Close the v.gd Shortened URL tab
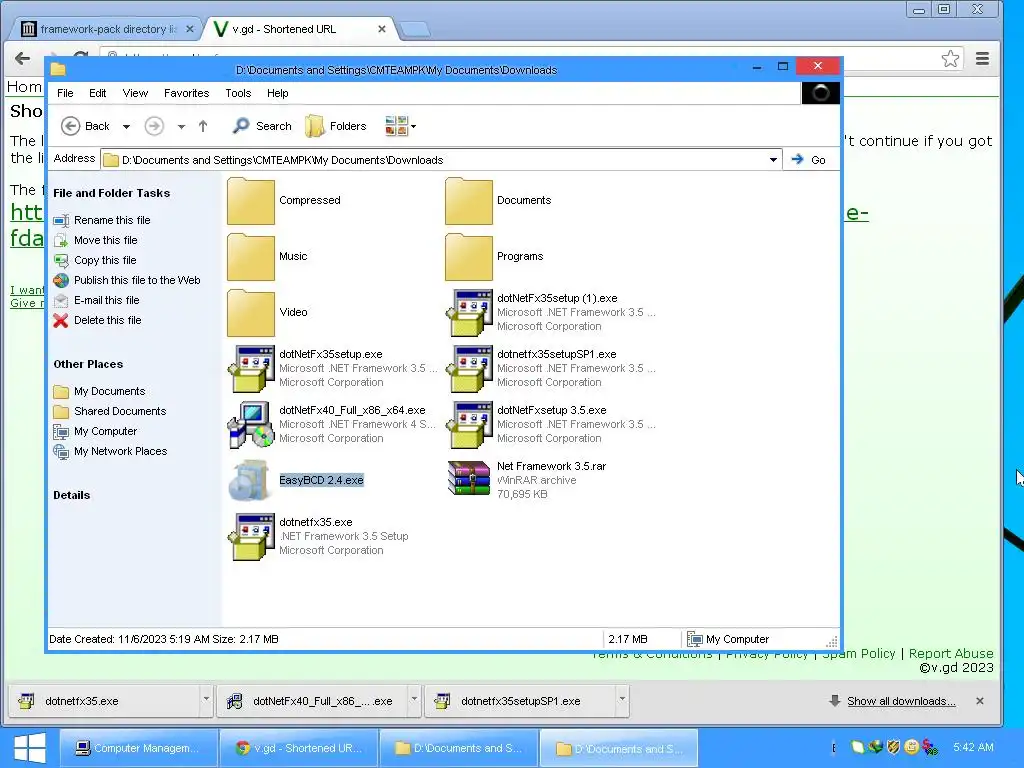 tap(382, 29)
